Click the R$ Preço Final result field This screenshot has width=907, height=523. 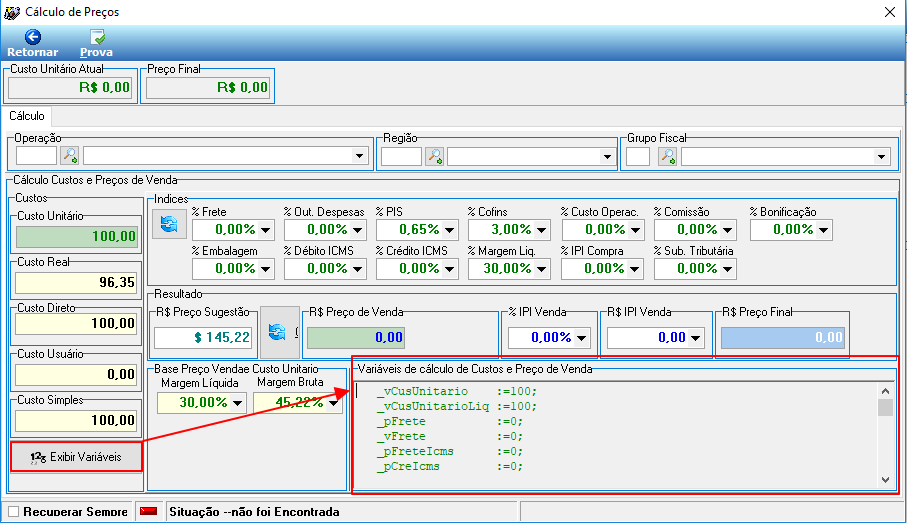click(783, 337)
